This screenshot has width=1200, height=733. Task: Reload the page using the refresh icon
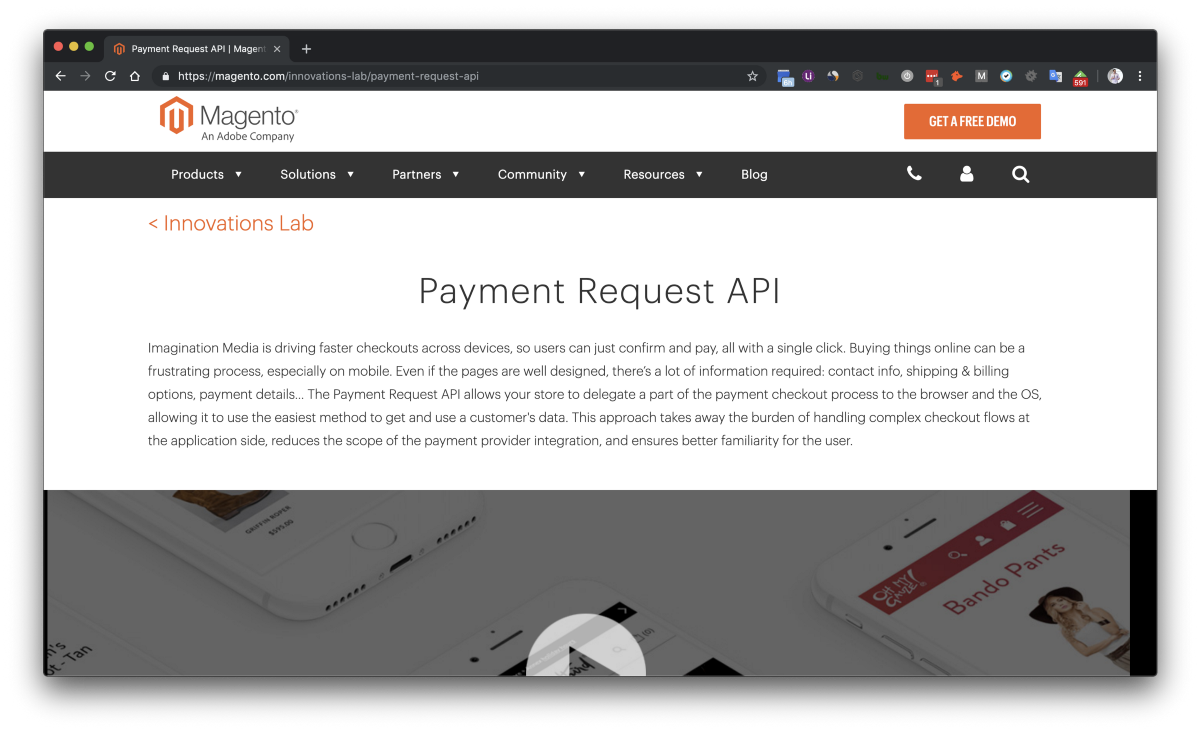click(x=110, y=76)
